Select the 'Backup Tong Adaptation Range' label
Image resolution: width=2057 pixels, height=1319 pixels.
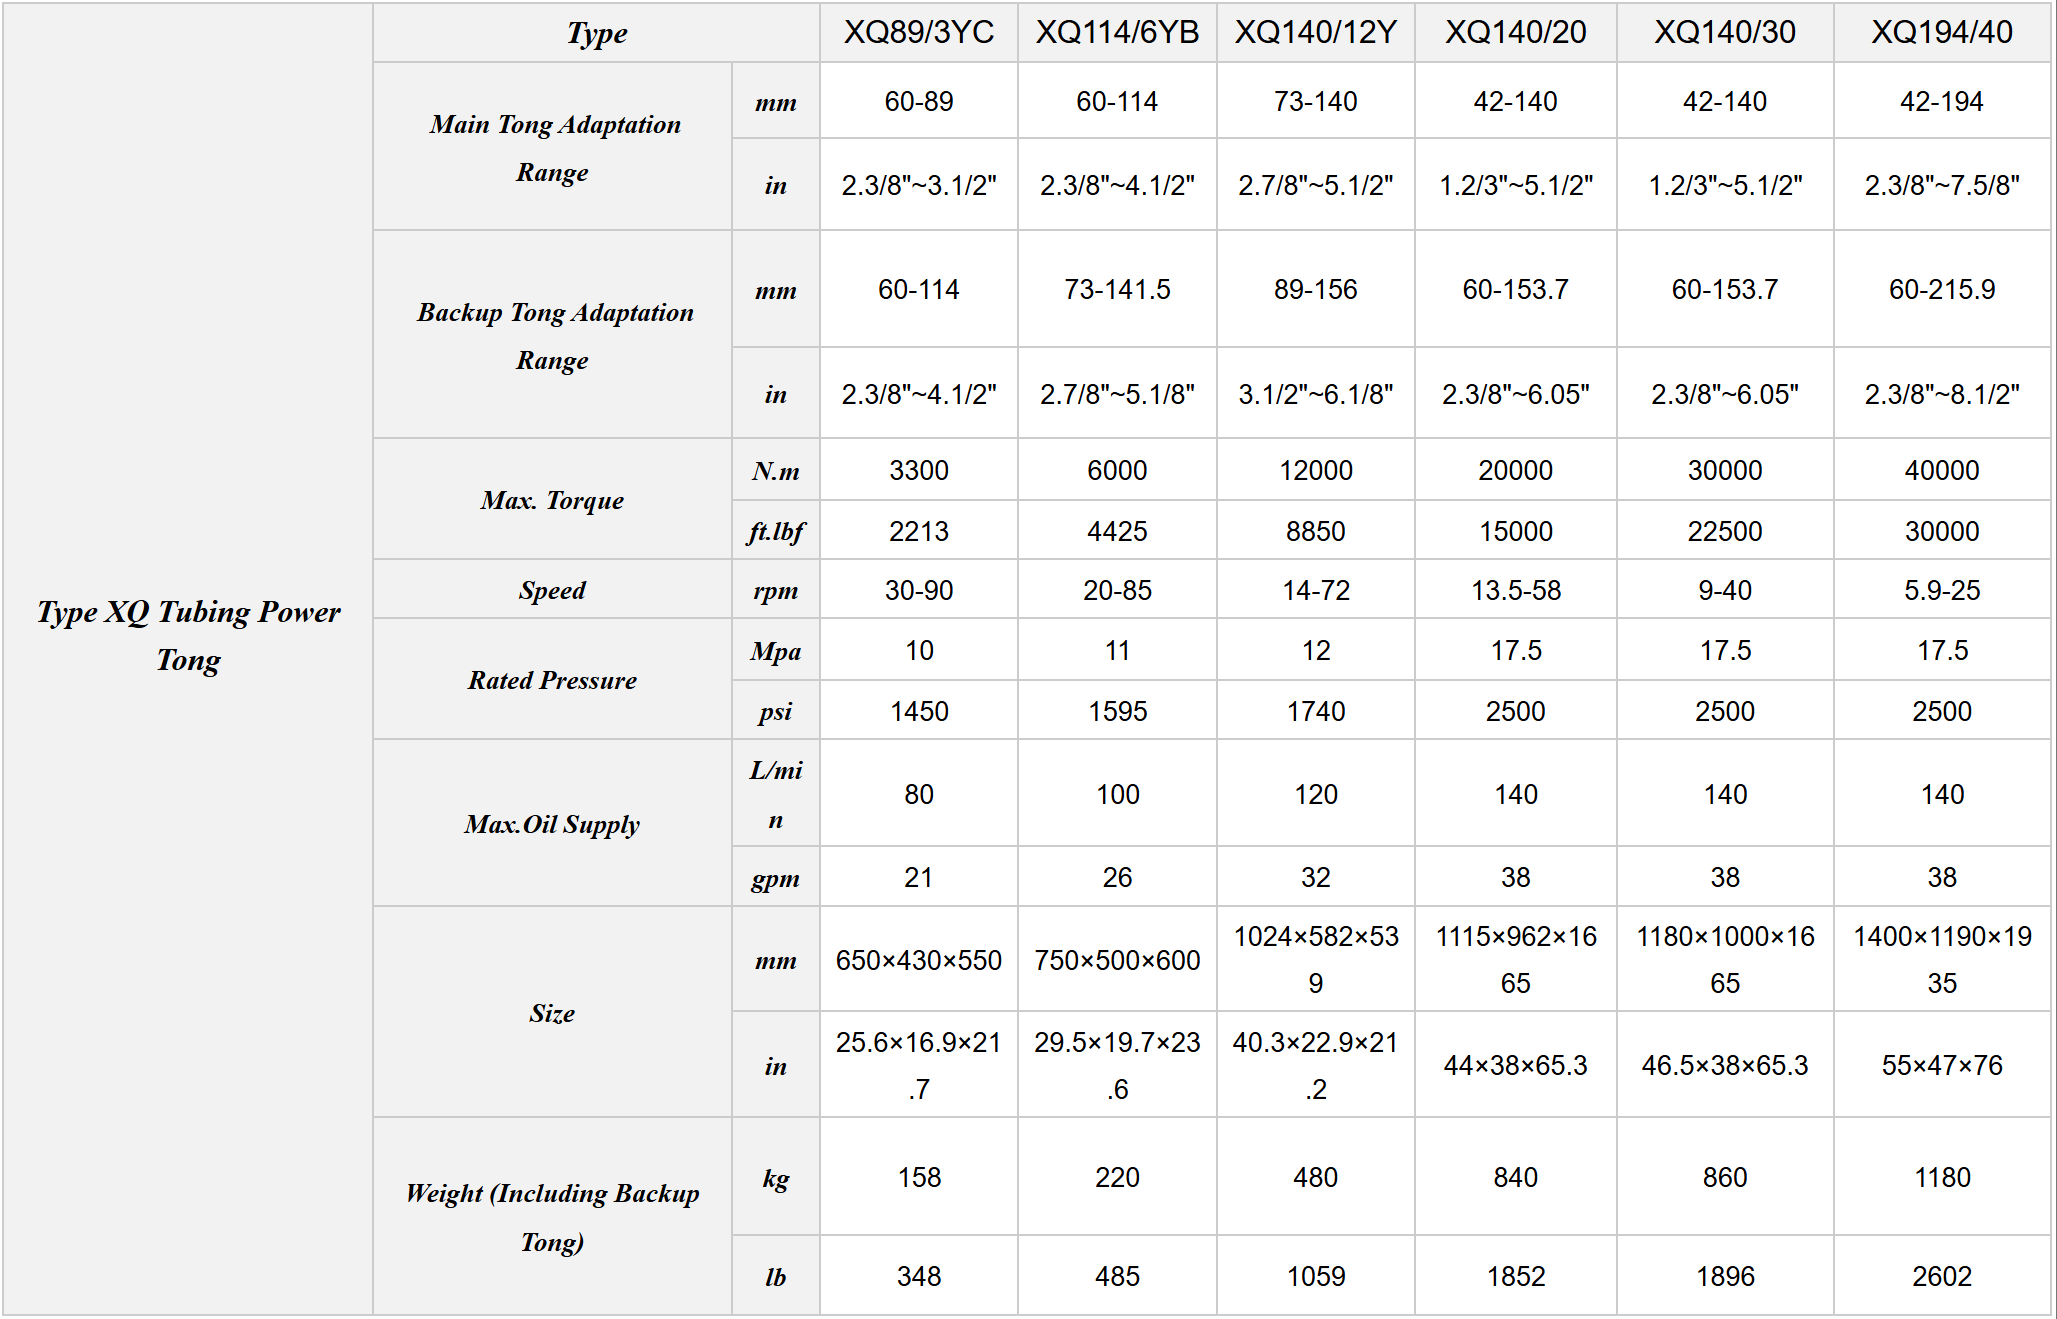(x=553, y=335)
